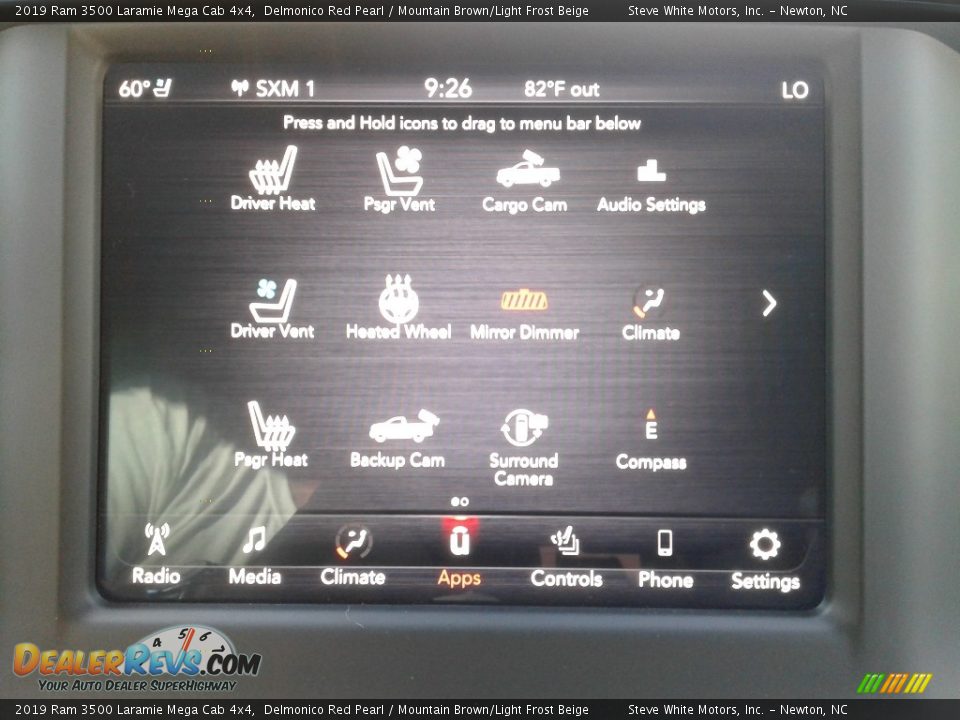Turn on Psgr Heat seat icon
This screenshot has width=960, height=720.
pyautogui.click(x=271, y=433)
